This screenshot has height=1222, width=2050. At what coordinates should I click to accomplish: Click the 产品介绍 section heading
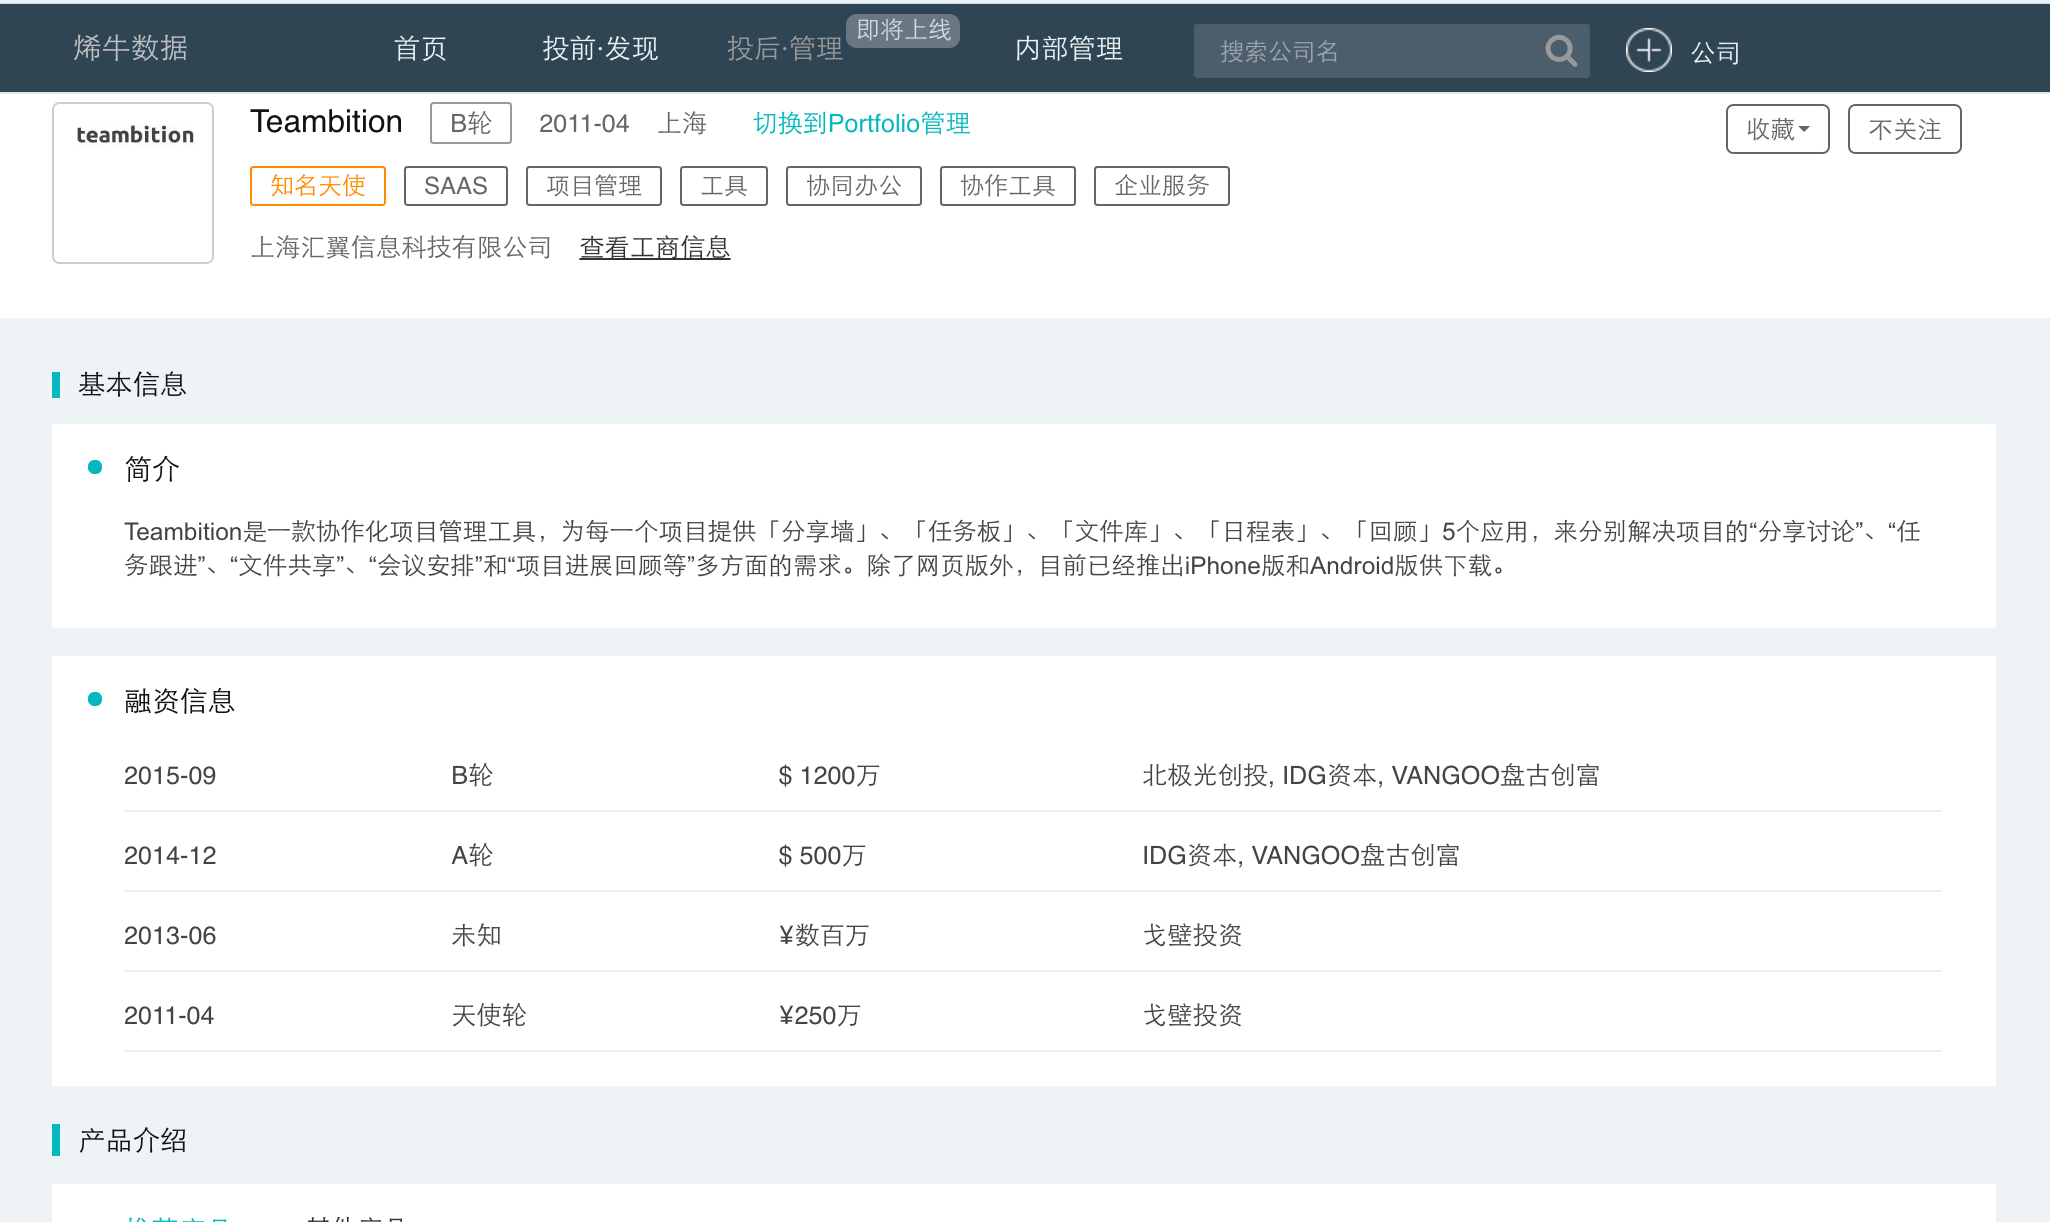[x=132, y=1140]
